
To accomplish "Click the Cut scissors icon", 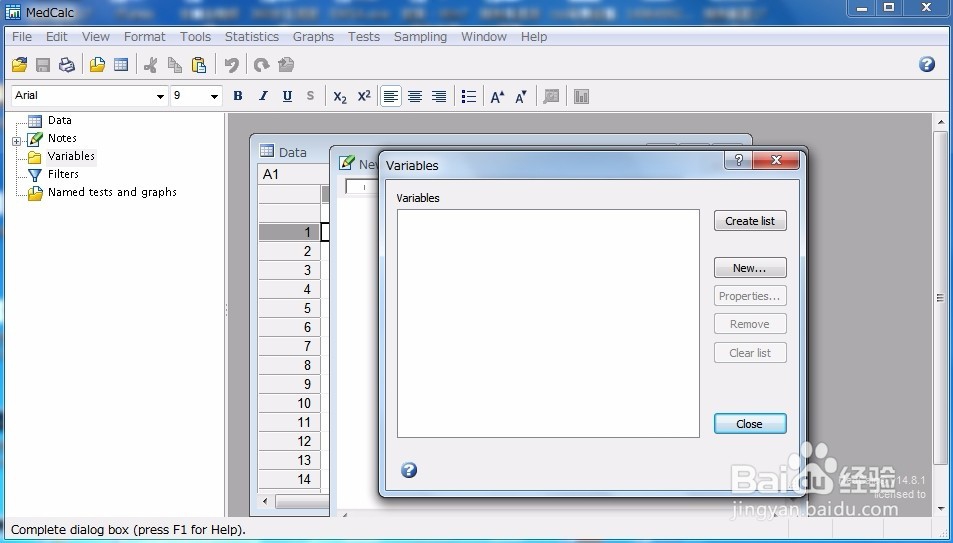I will 151,64.
